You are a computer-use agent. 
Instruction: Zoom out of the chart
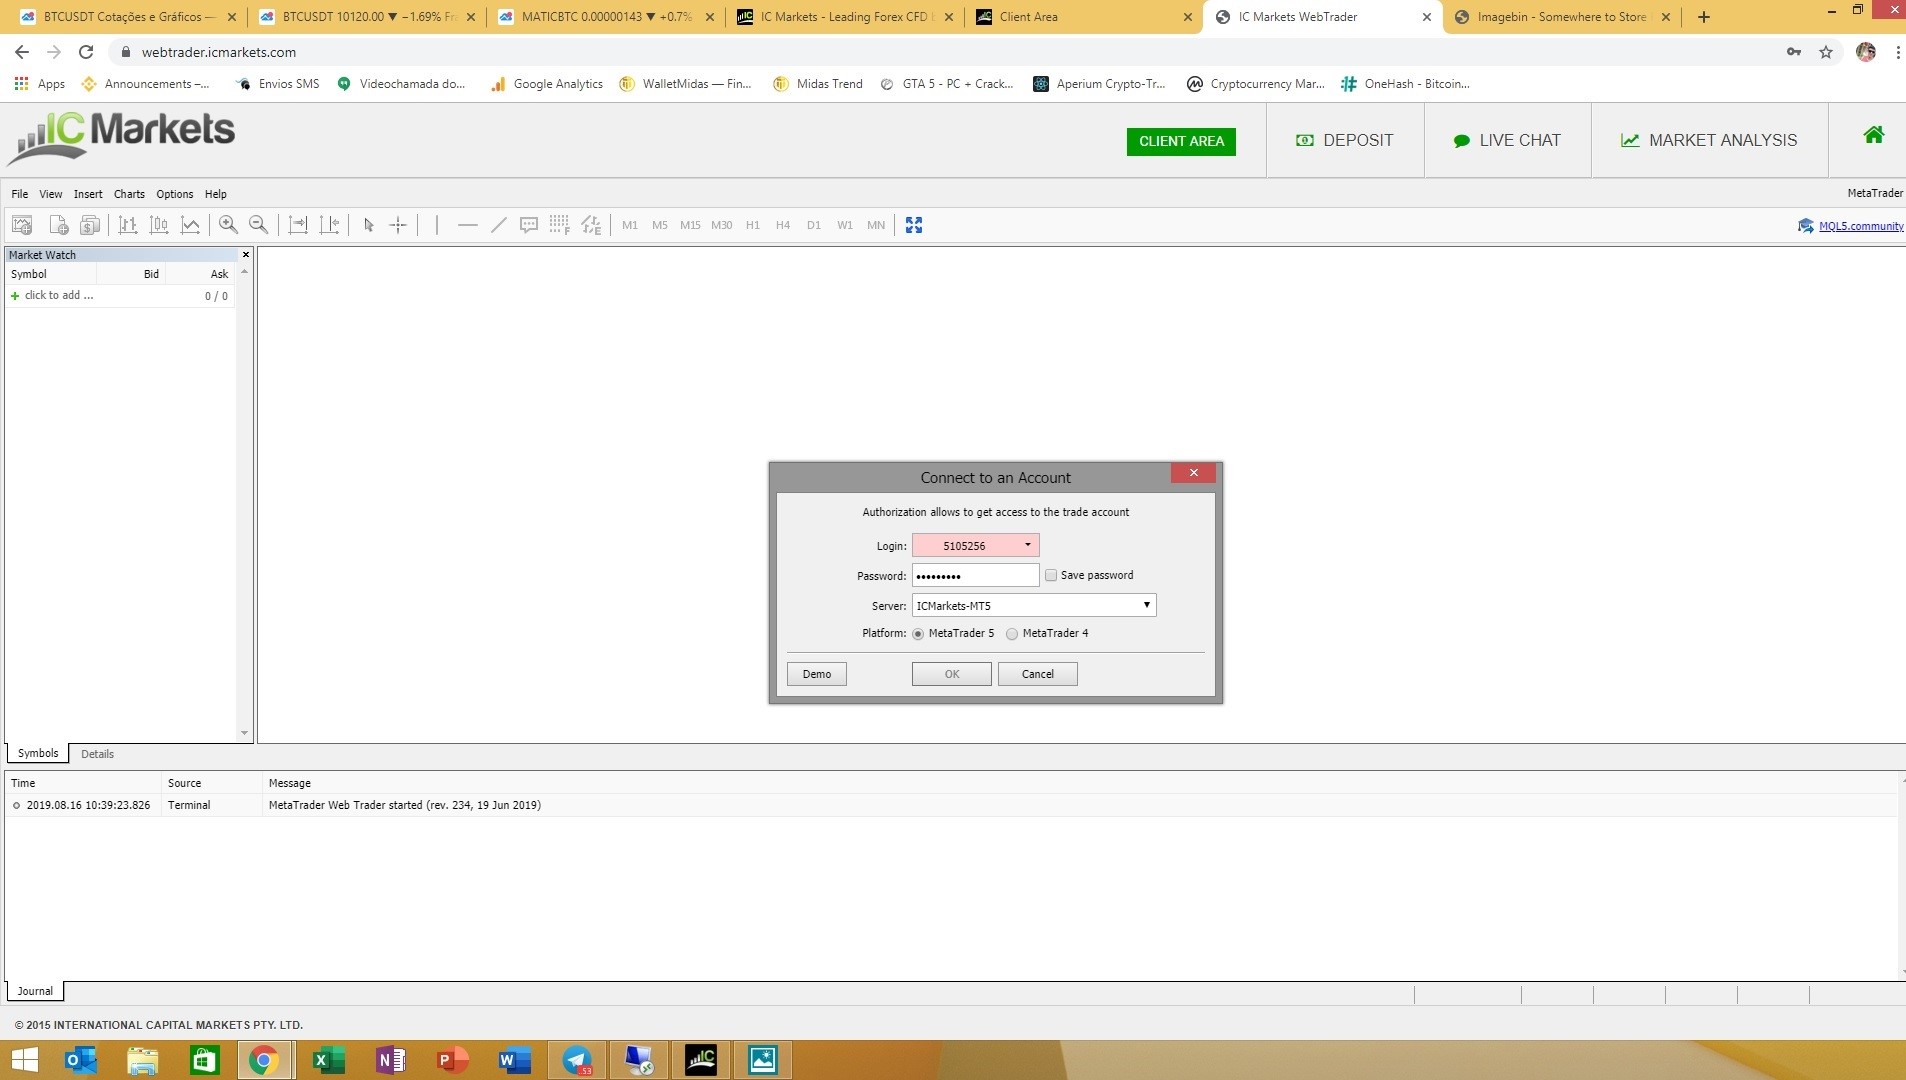(x=258, y=225)
